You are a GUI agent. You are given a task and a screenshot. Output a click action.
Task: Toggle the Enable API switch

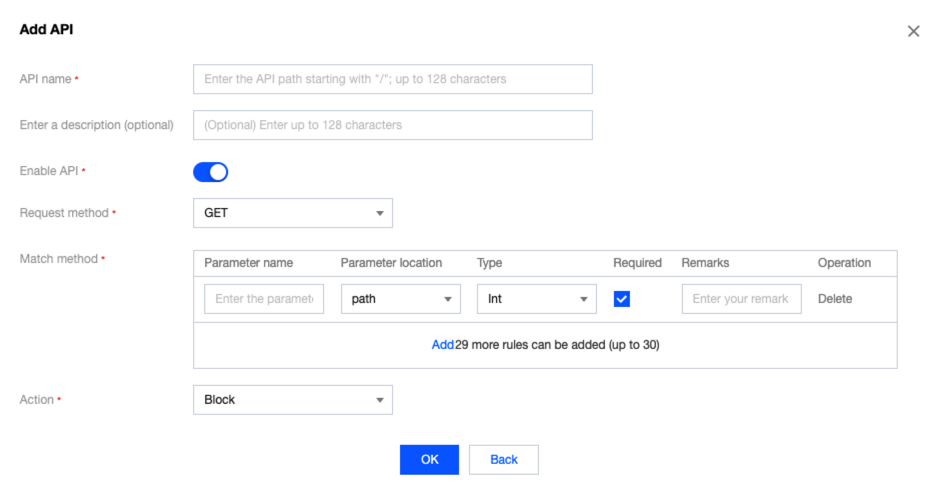(x=210, y=172)
